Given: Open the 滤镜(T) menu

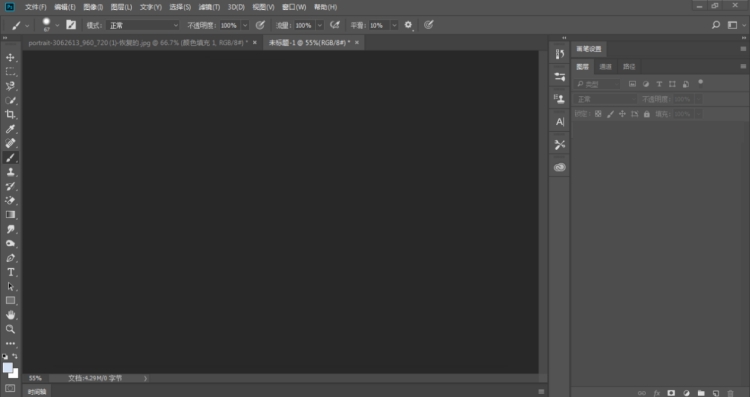Looking at the screenshot, I should pyautogui.click(x=209, y=7).
